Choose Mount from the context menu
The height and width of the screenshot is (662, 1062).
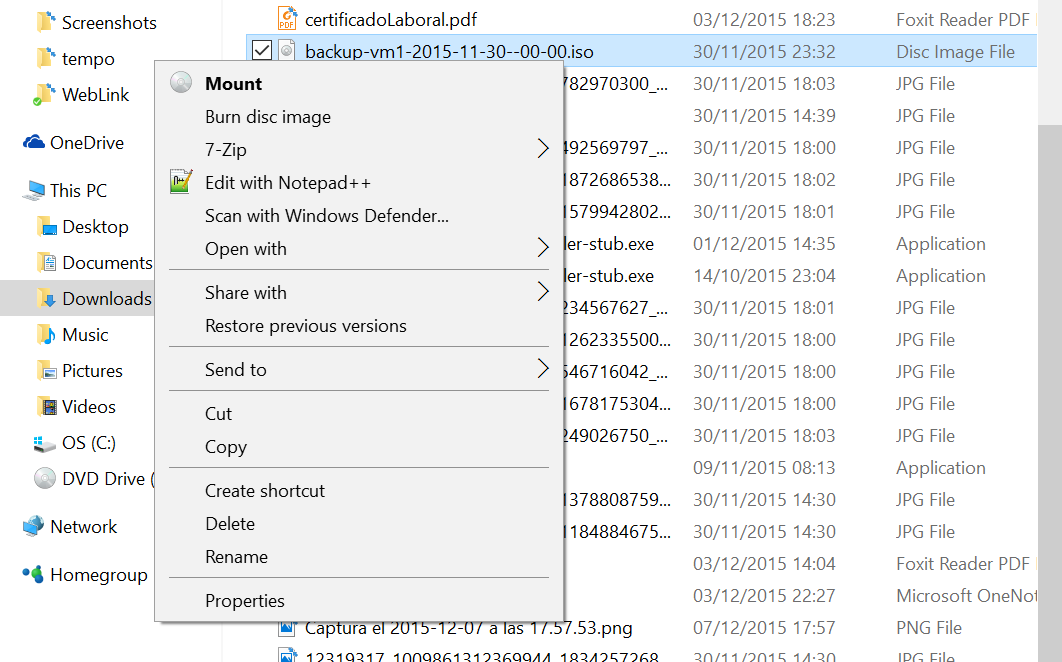(359, 83)
